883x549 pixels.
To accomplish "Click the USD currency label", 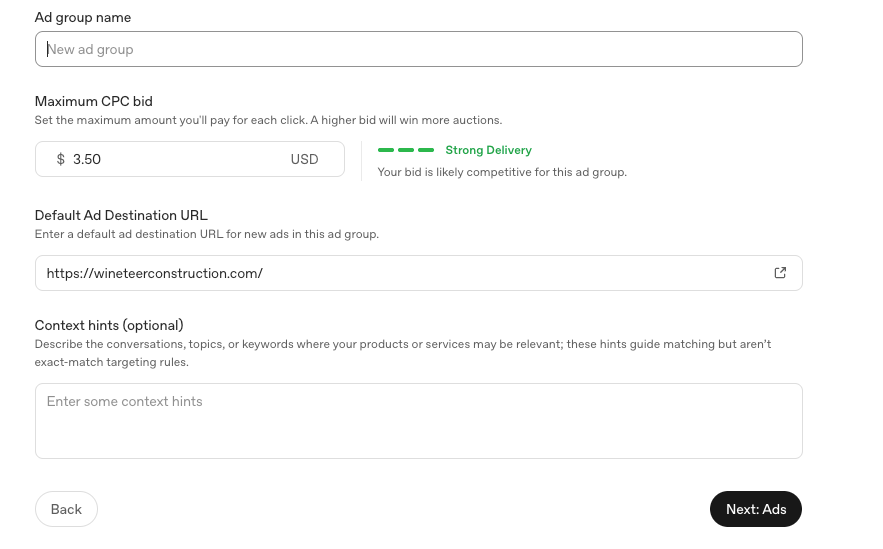I will (x=305, y=159).
